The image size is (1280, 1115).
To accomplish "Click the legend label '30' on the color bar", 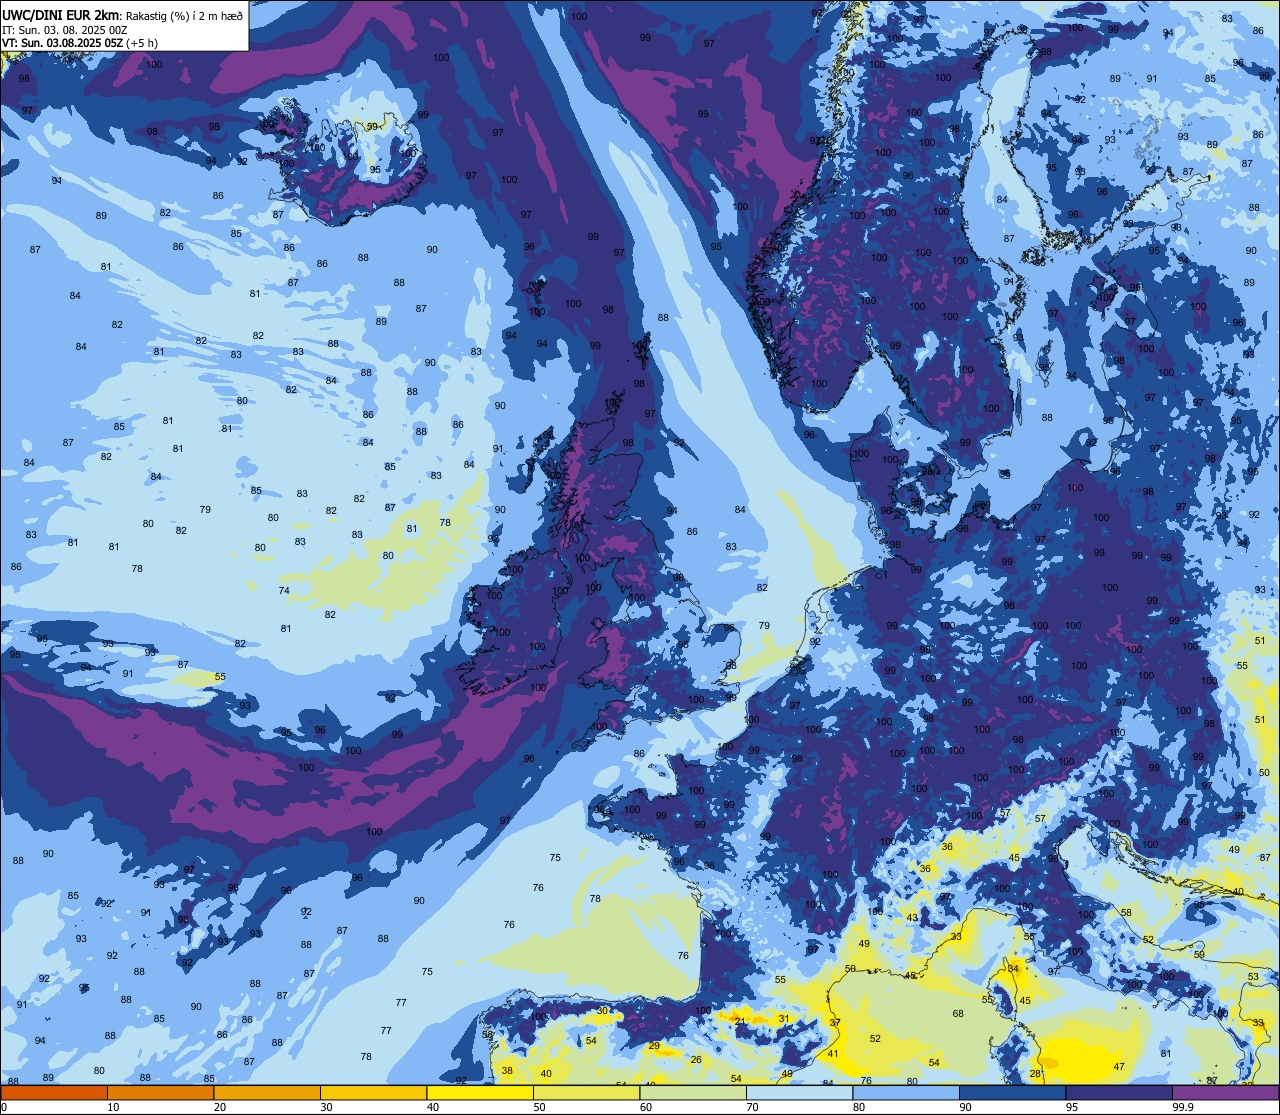I will coord(327,1107).
